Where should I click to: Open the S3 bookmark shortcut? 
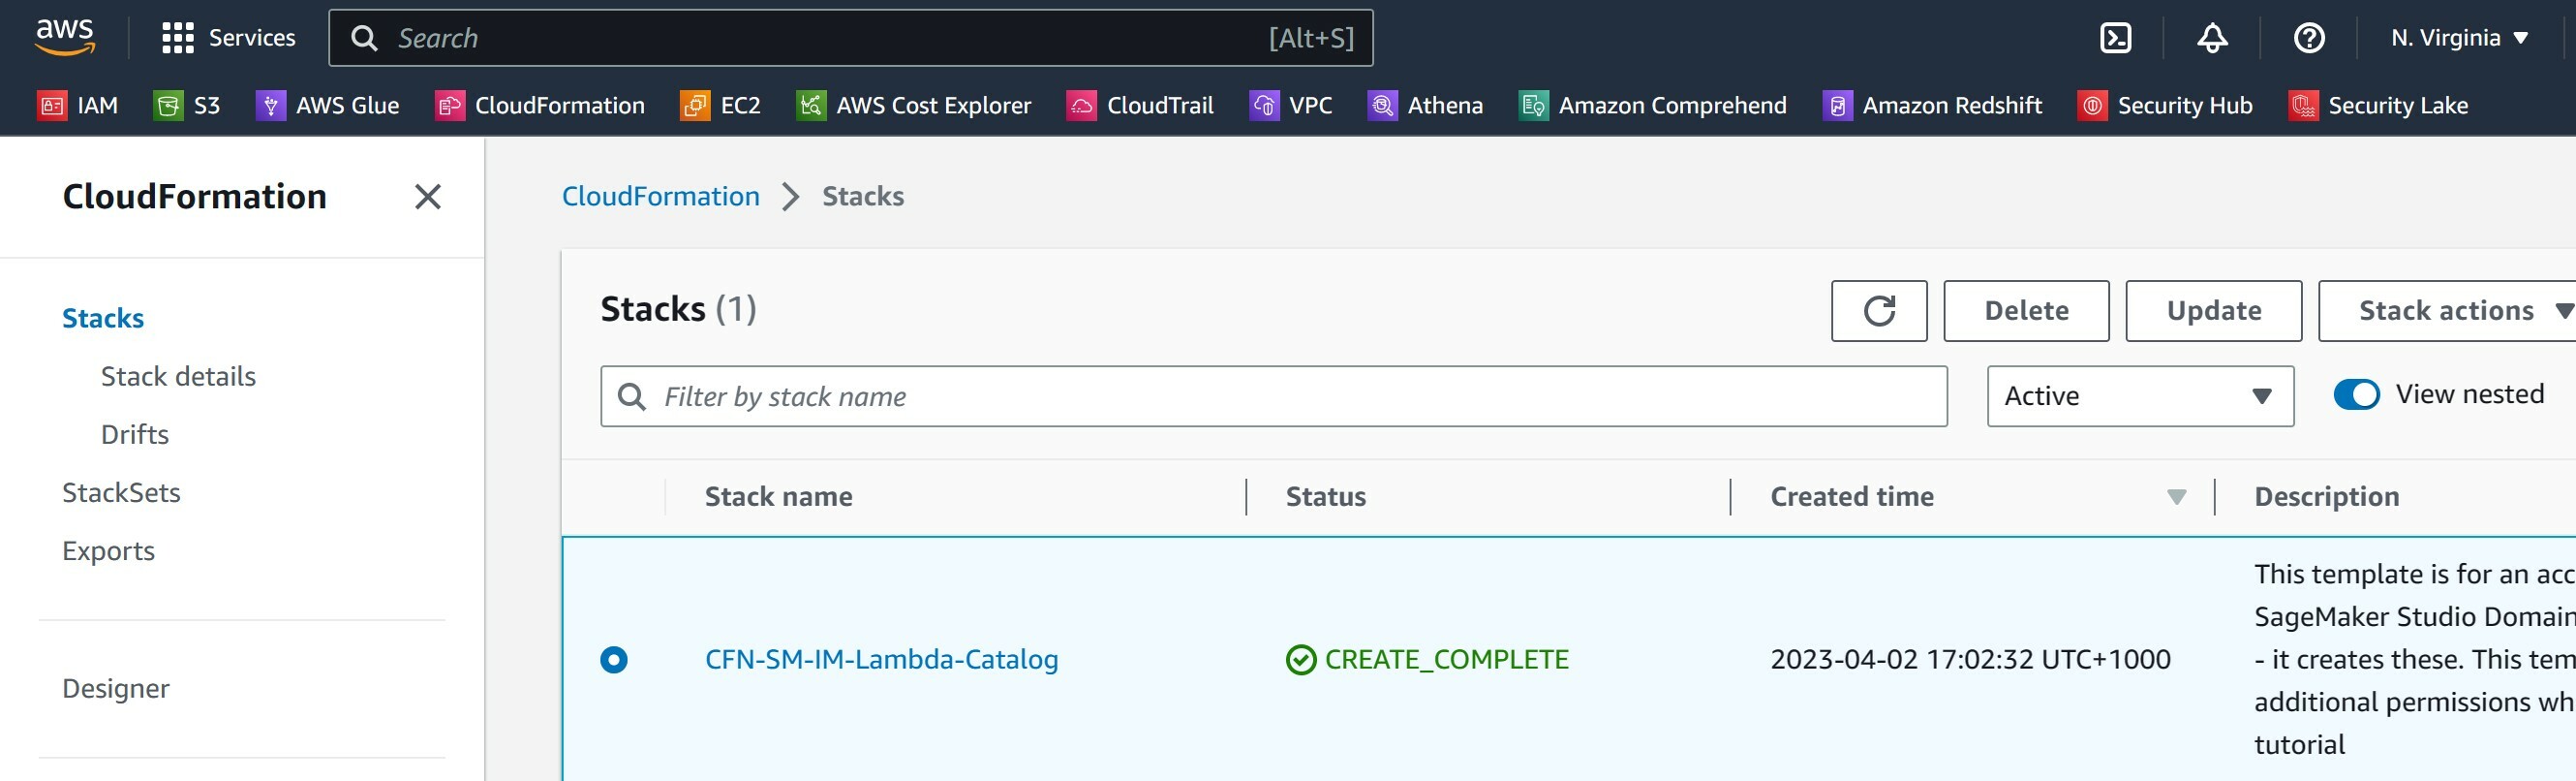pos(187,105)
